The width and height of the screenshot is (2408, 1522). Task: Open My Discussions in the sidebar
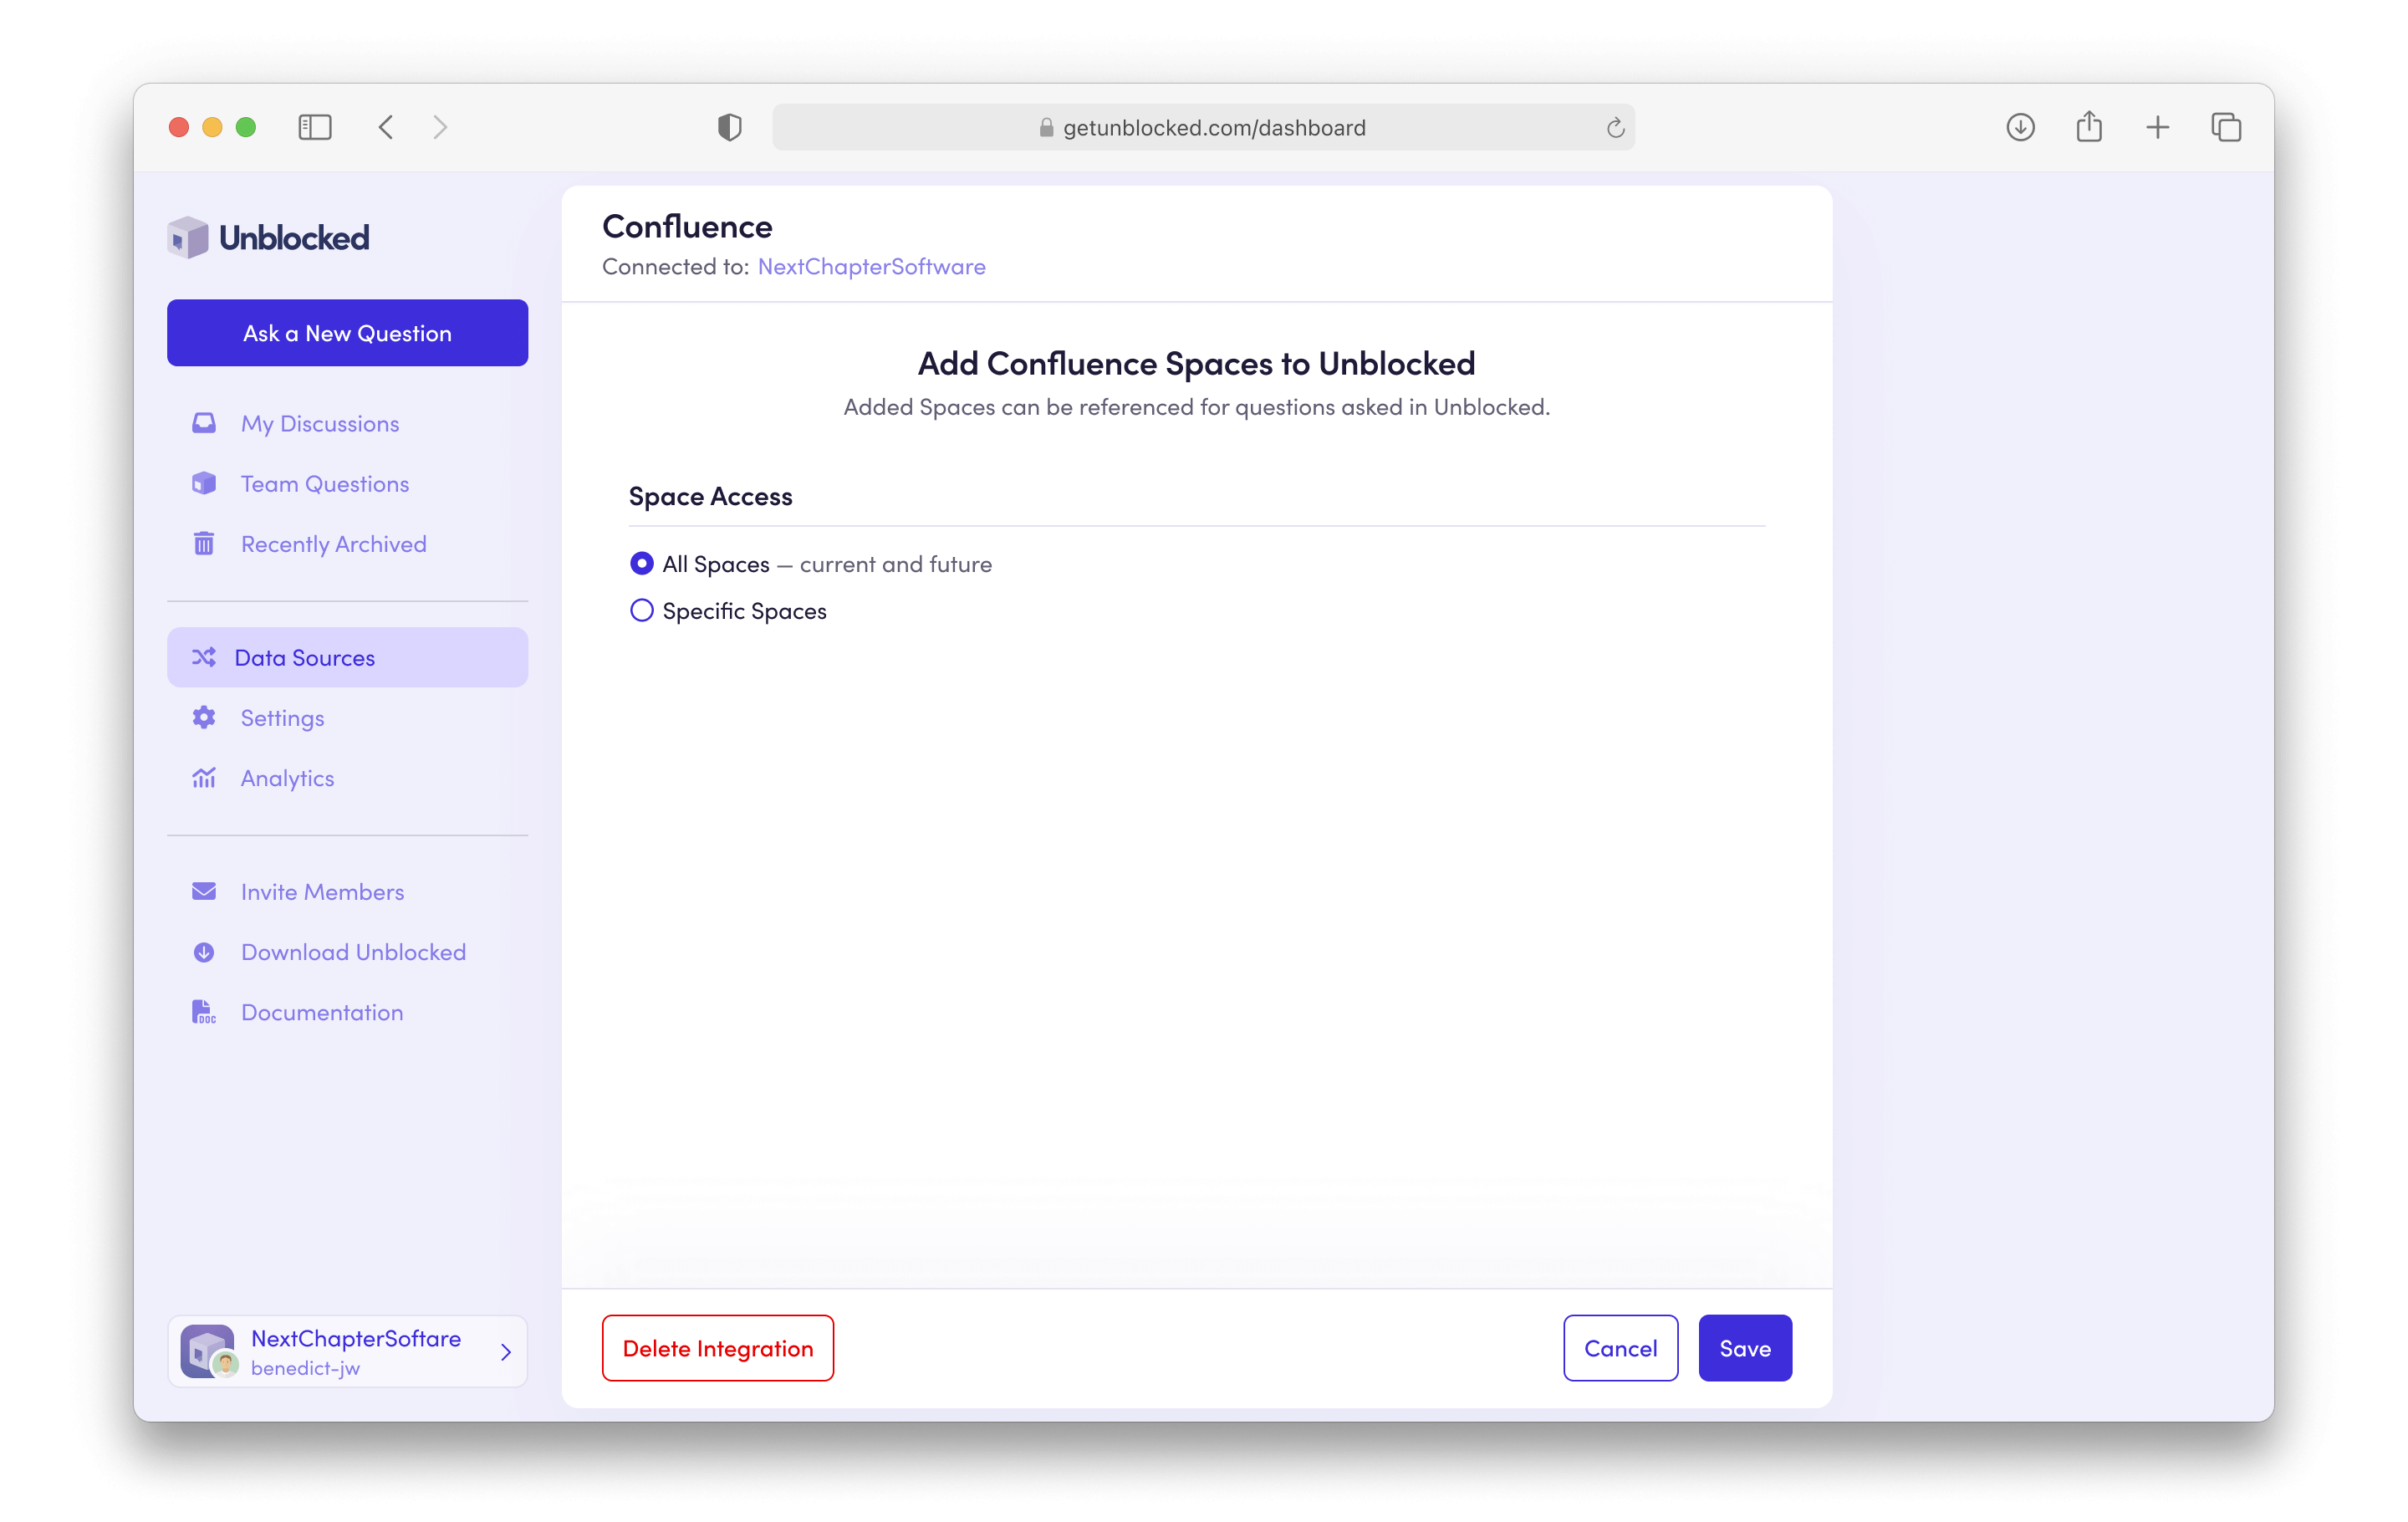pos(347,423)
